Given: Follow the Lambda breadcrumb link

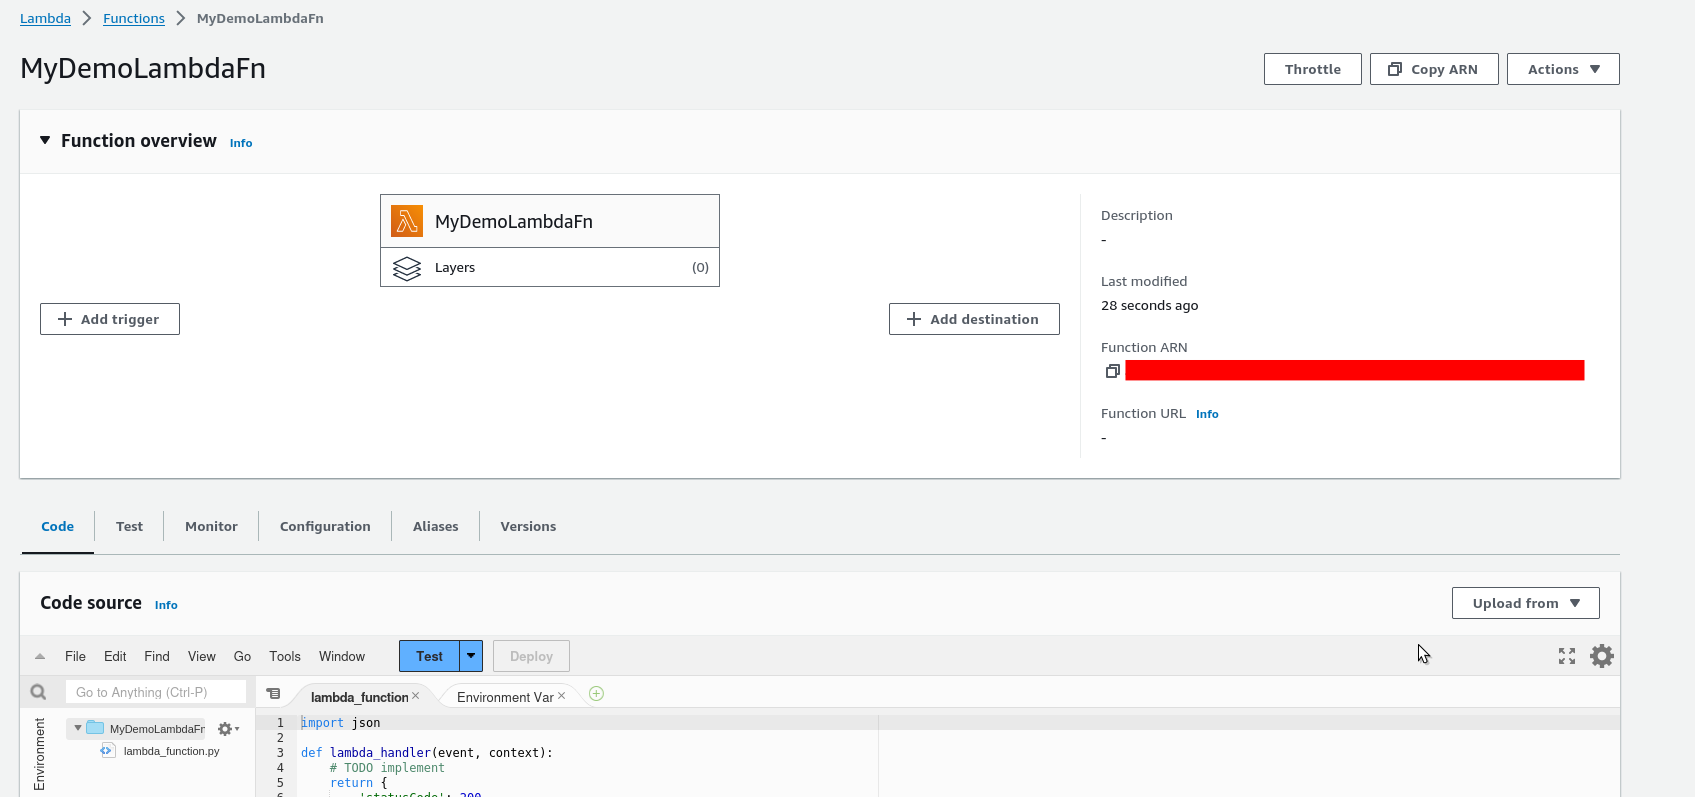Looking at the screenshot, I should [x=45, y=18].
